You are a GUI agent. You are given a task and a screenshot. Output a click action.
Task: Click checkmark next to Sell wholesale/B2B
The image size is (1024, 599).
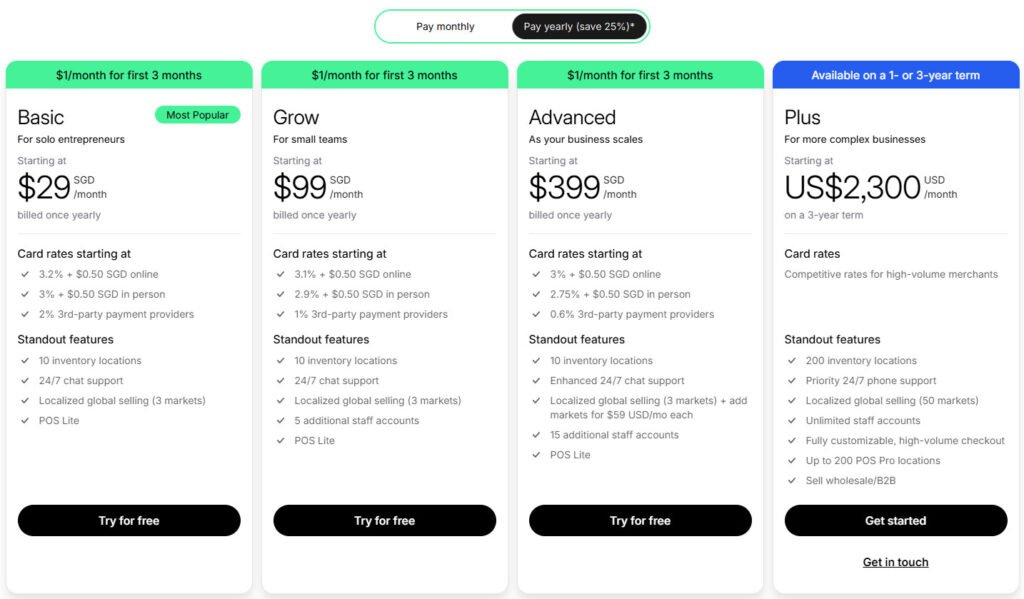tap(792, 481)
